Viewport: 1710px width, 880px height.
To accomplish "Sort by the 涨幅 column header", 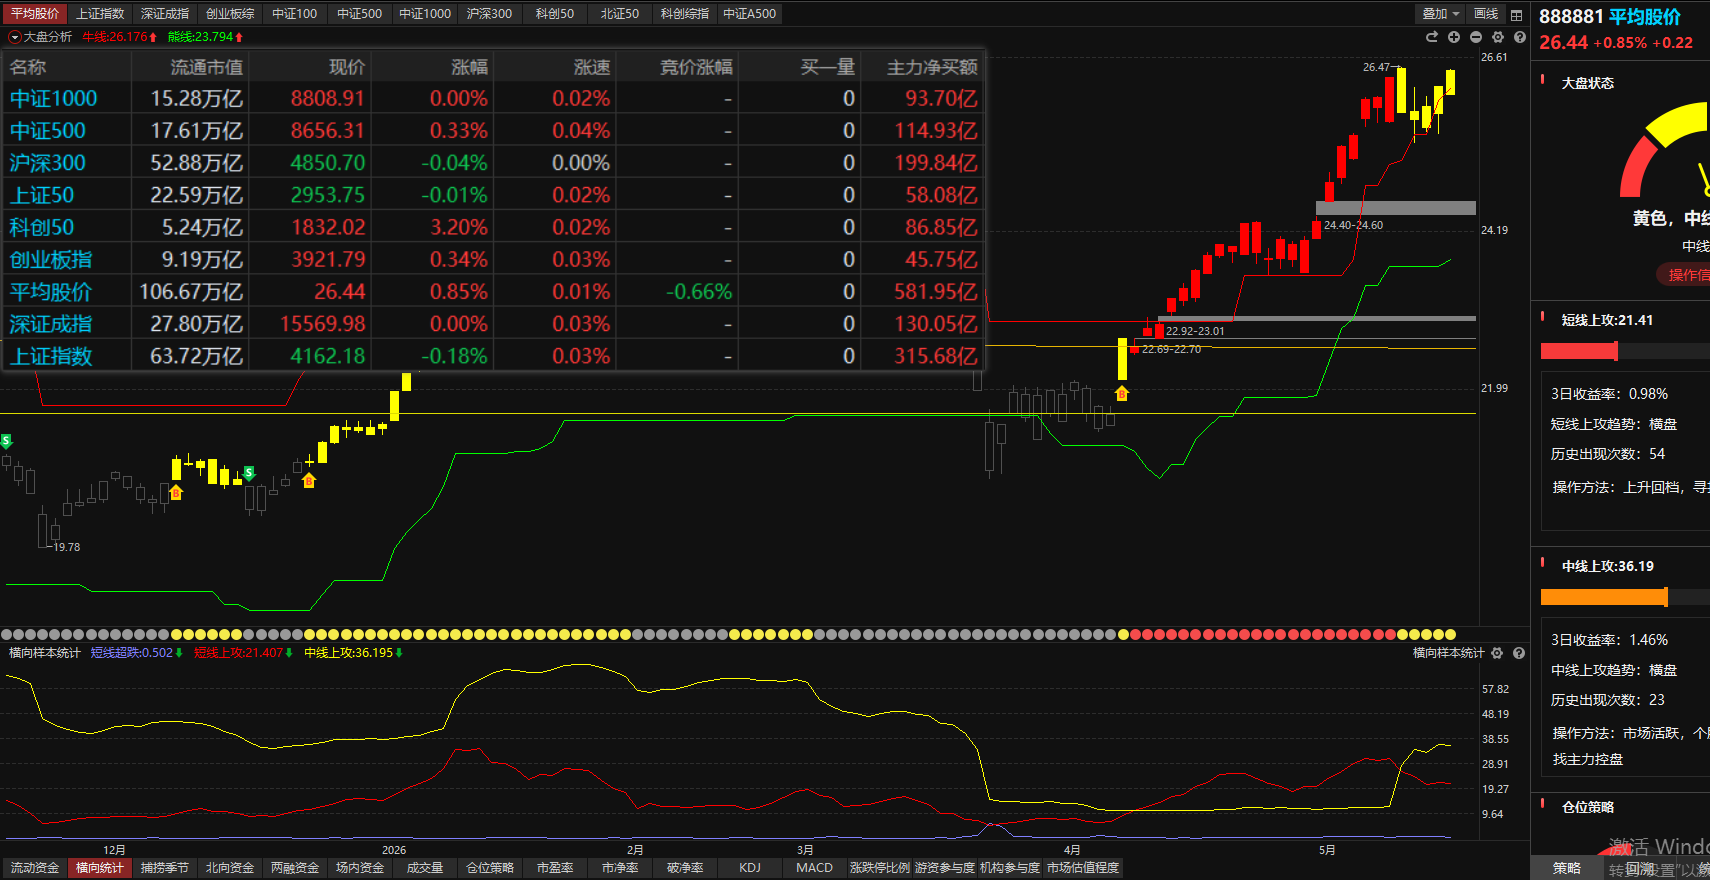I will tap(469, 67).
